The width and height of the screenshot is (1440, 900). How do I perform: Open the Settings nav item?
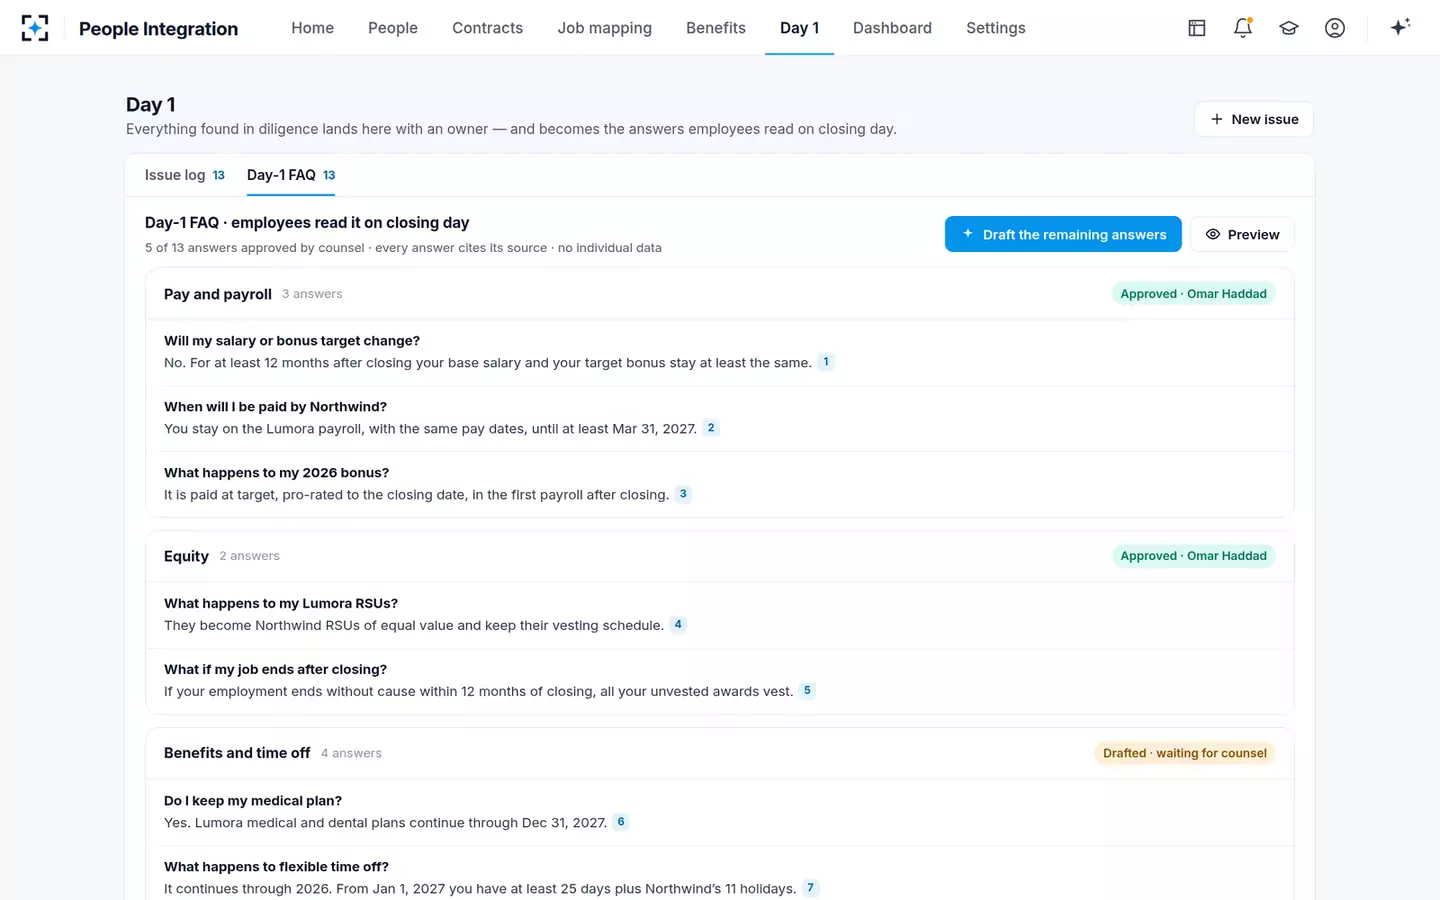pos(996,28)
